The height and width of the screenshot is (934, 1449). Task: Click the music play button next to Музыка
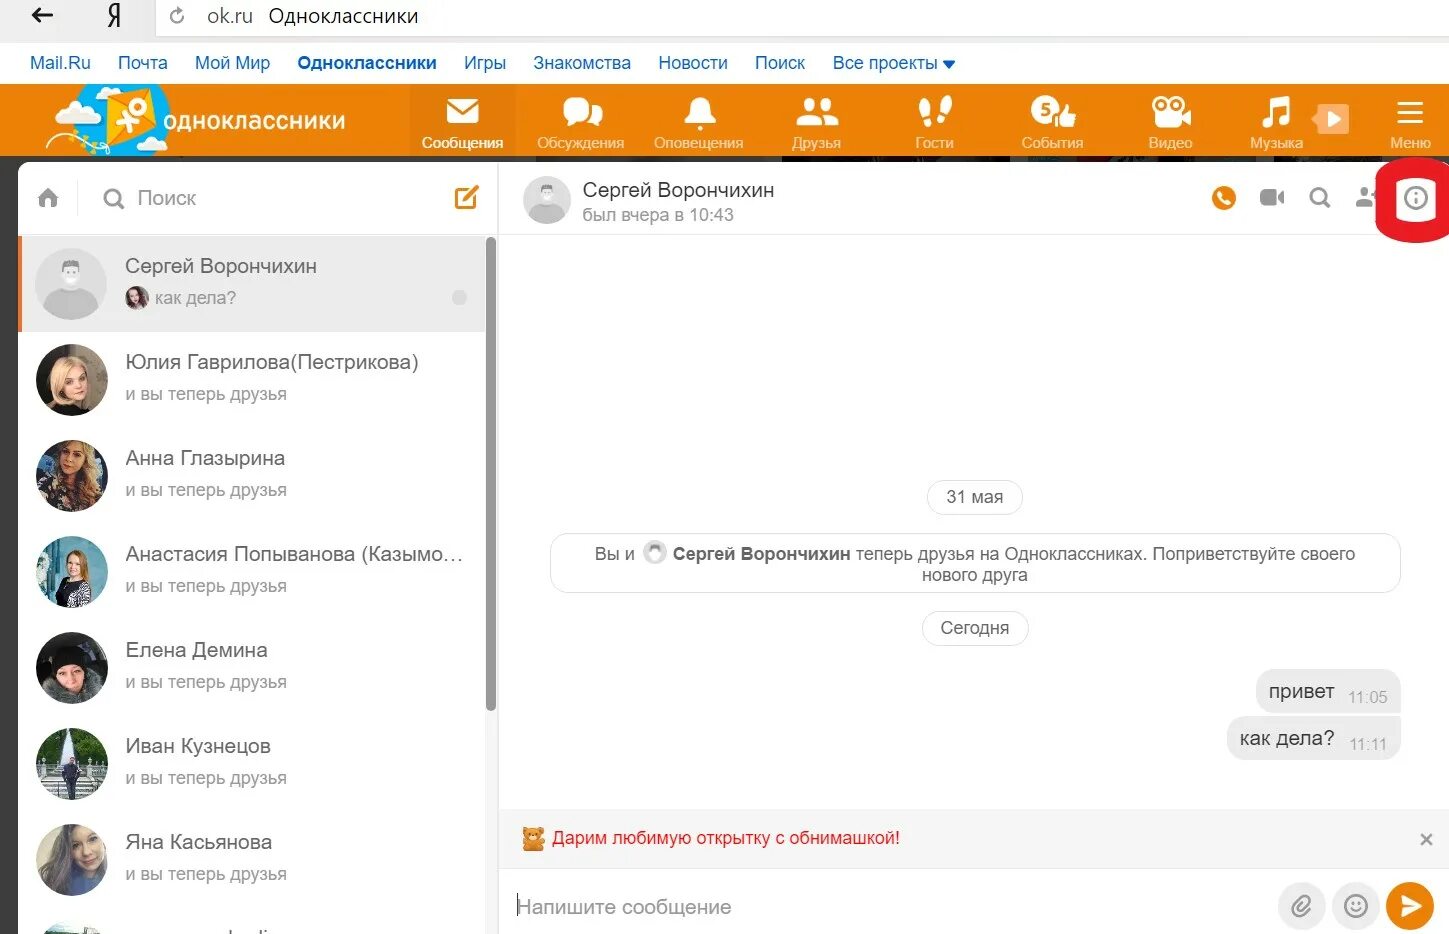tap(1331, 119)
